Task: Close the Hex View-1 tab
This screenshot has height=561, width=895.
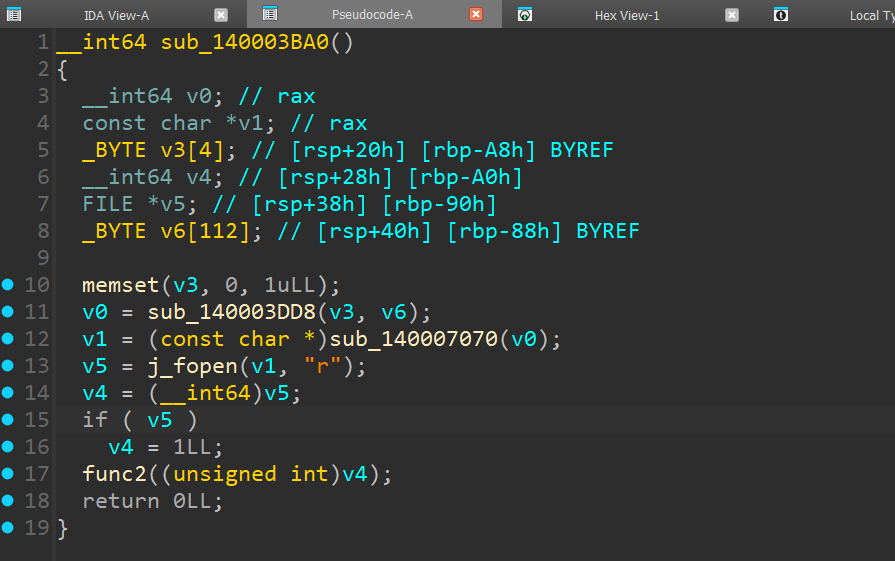Action: [x=732, y=15]
